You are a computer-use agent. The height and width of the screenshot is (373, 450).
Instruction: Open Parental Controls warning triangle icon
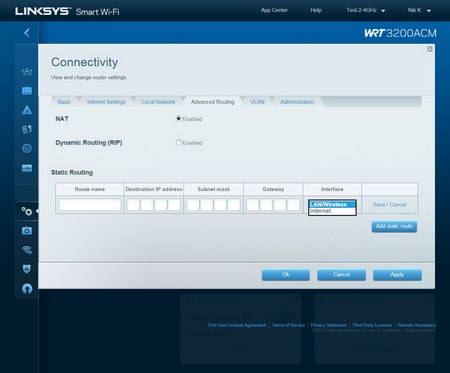click(x=27, y=110)
